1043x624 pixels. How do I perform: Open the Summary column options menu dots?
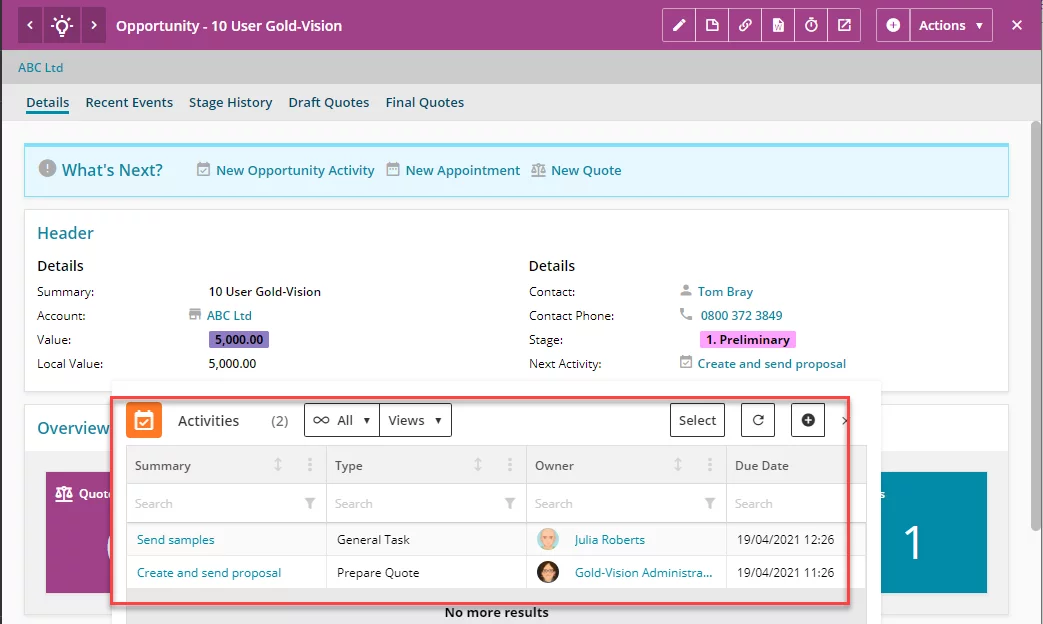point(310,465)
